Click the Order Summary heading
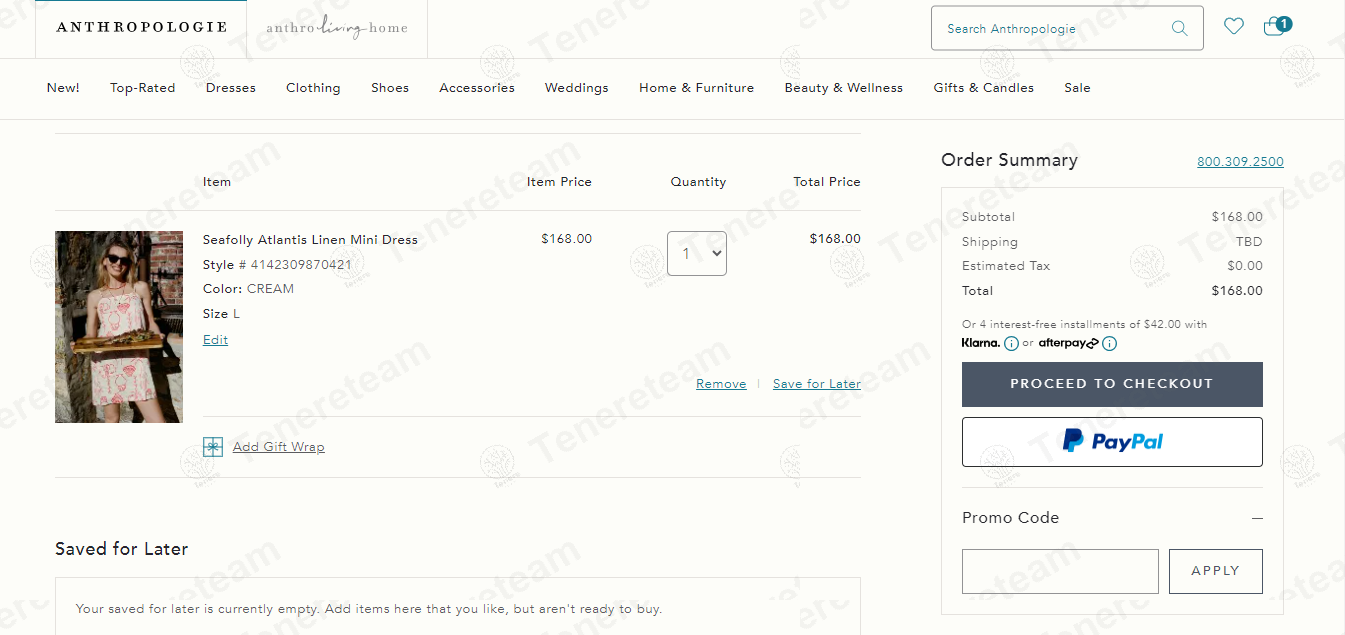The width and height of the screenshot is (1345, 635). pyautogui.click(x=1010, y=160)
